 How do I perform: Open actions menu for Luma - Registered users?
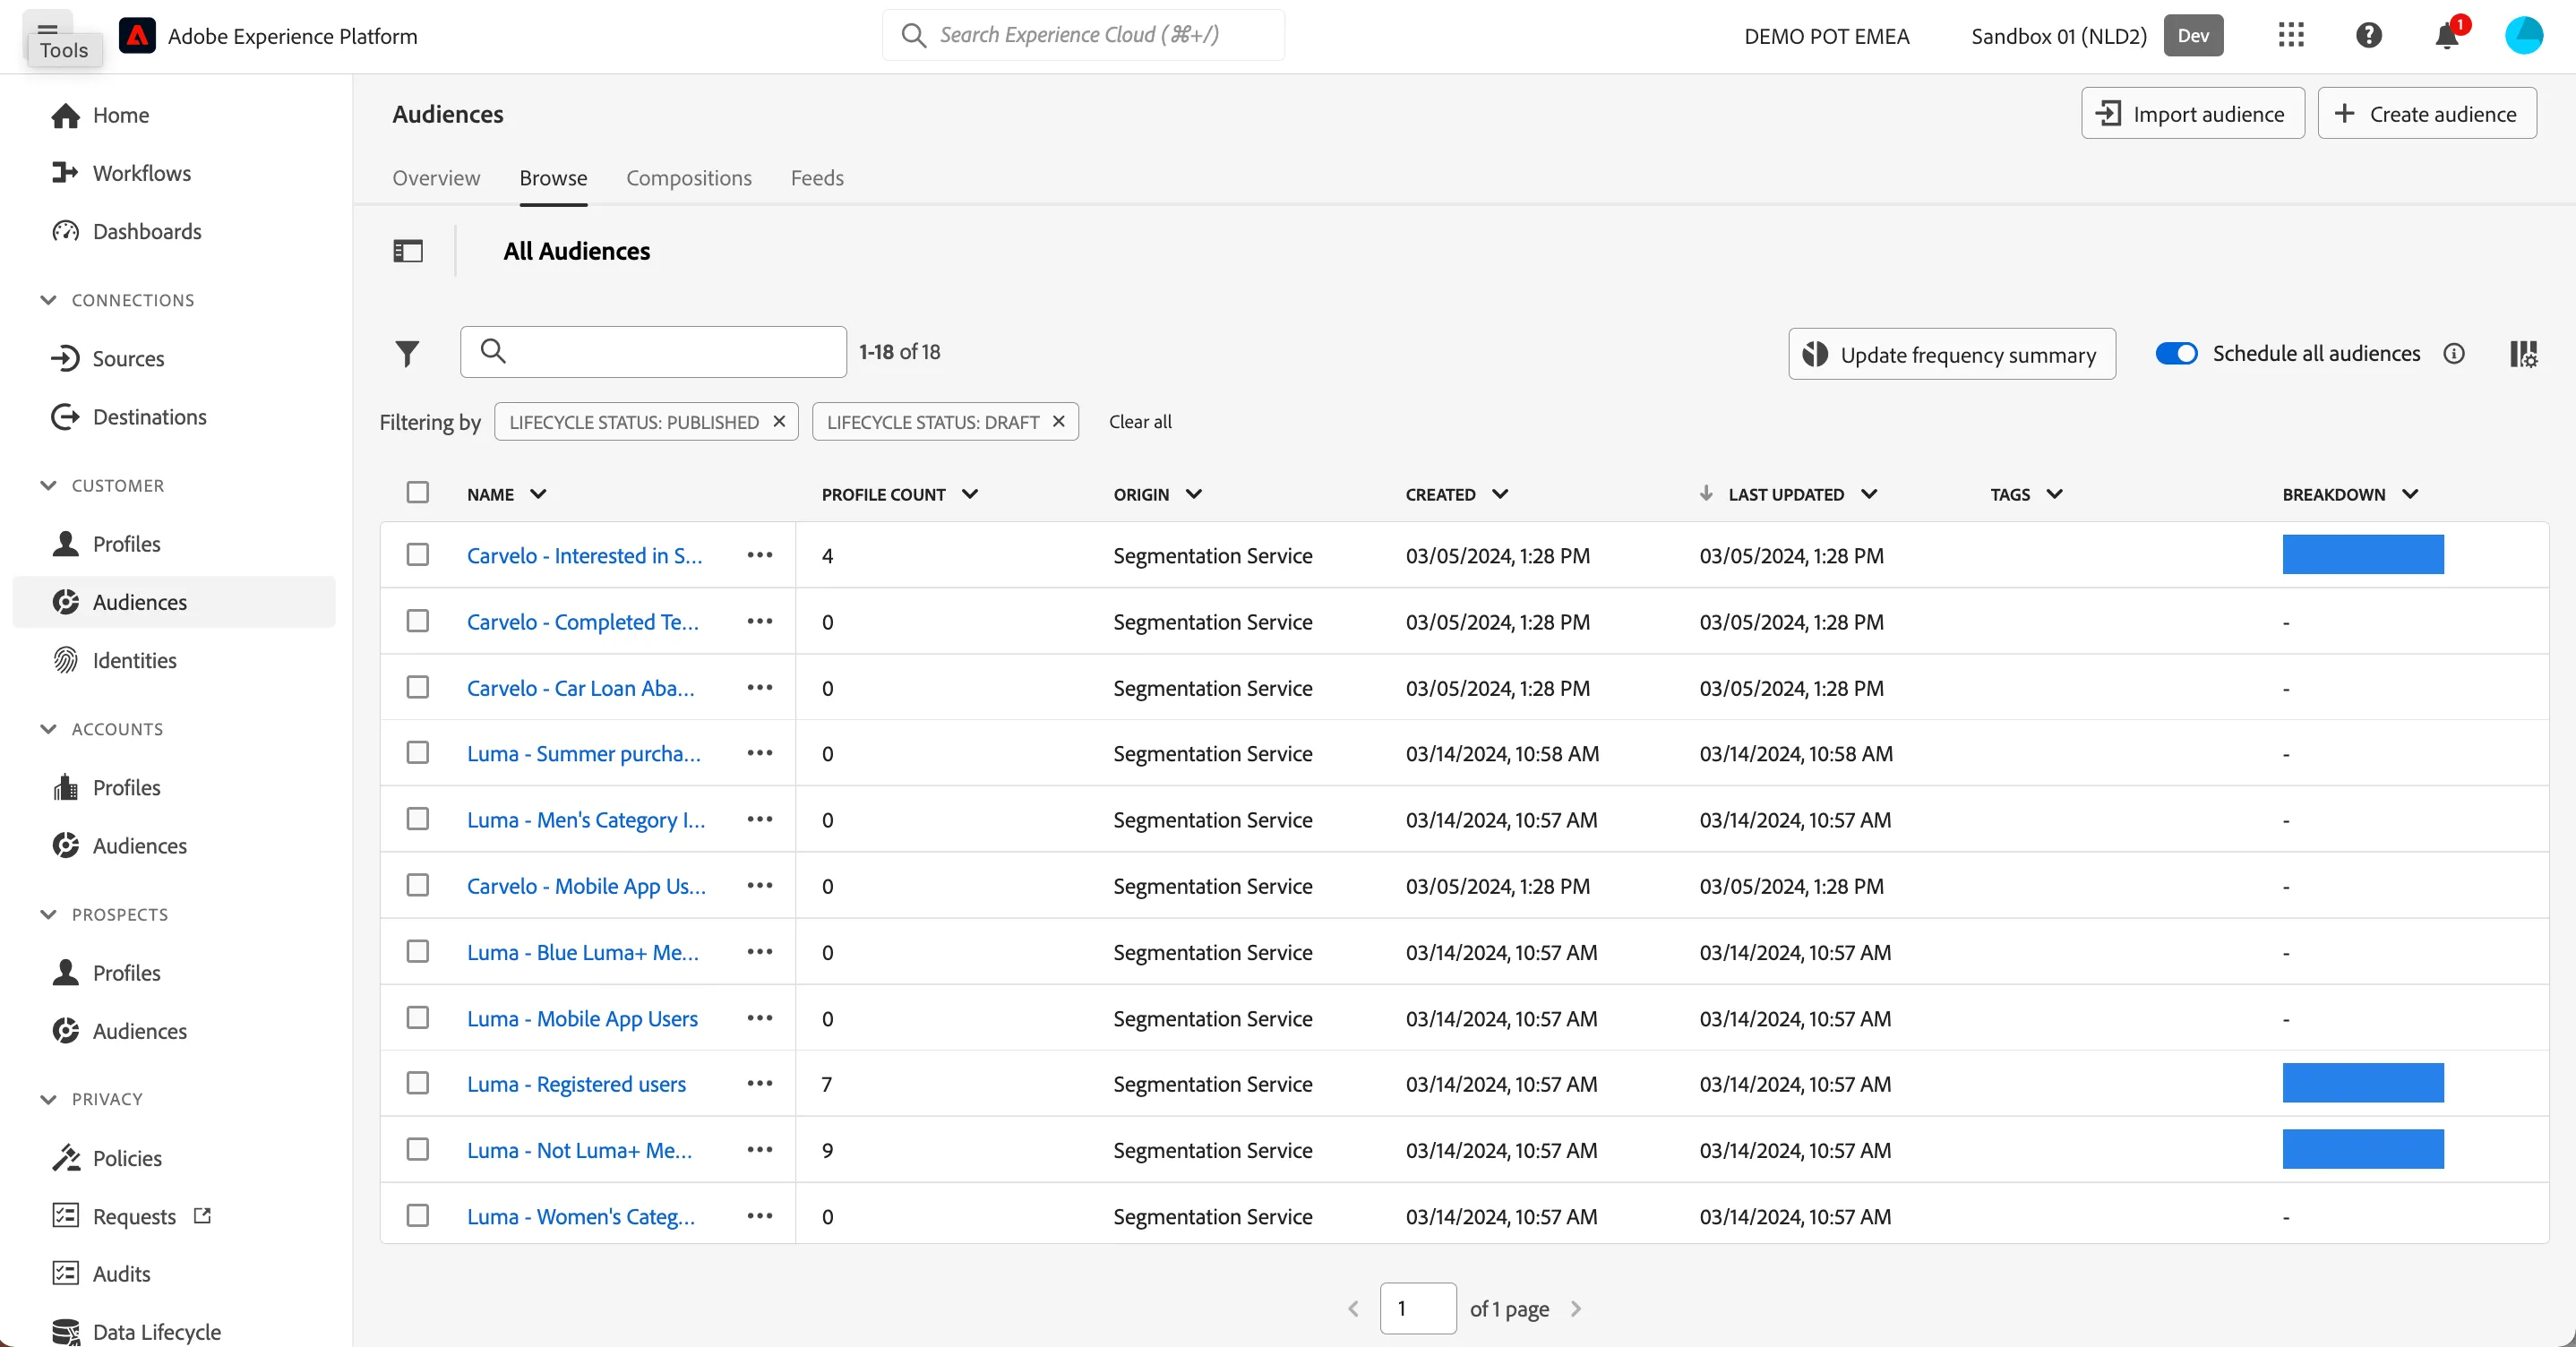[x=760, y=1083]
